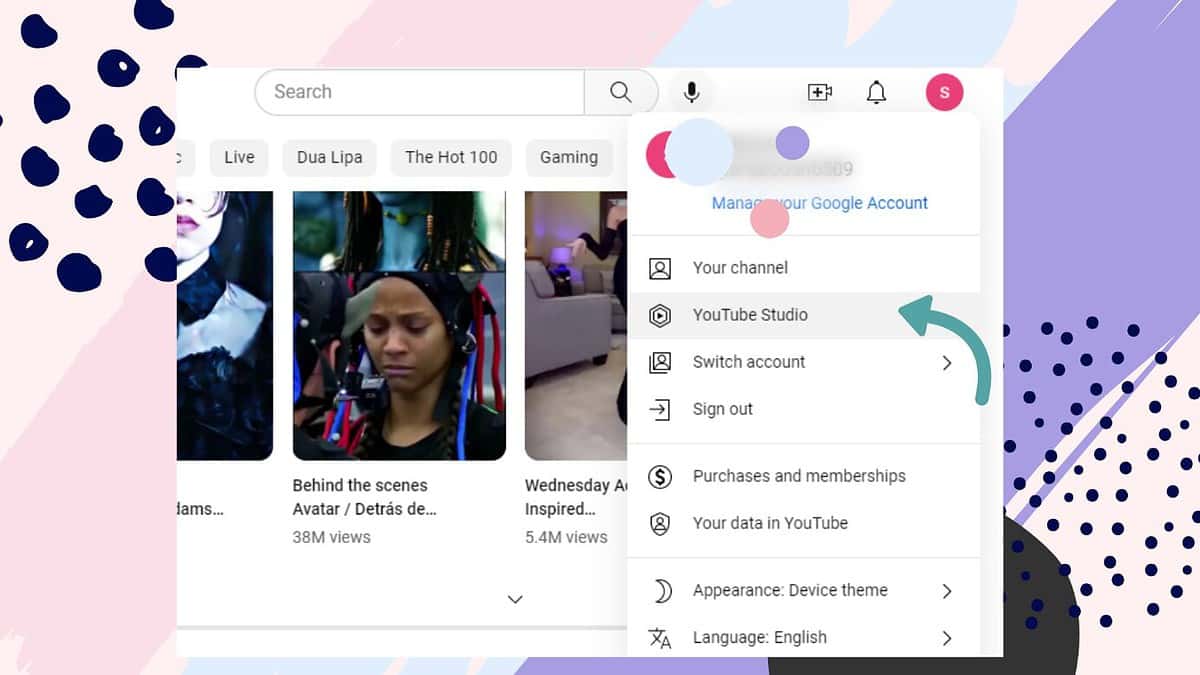Click the Purchases and memberships dollar icon
1200x675 pixels.
coord(660,476)
